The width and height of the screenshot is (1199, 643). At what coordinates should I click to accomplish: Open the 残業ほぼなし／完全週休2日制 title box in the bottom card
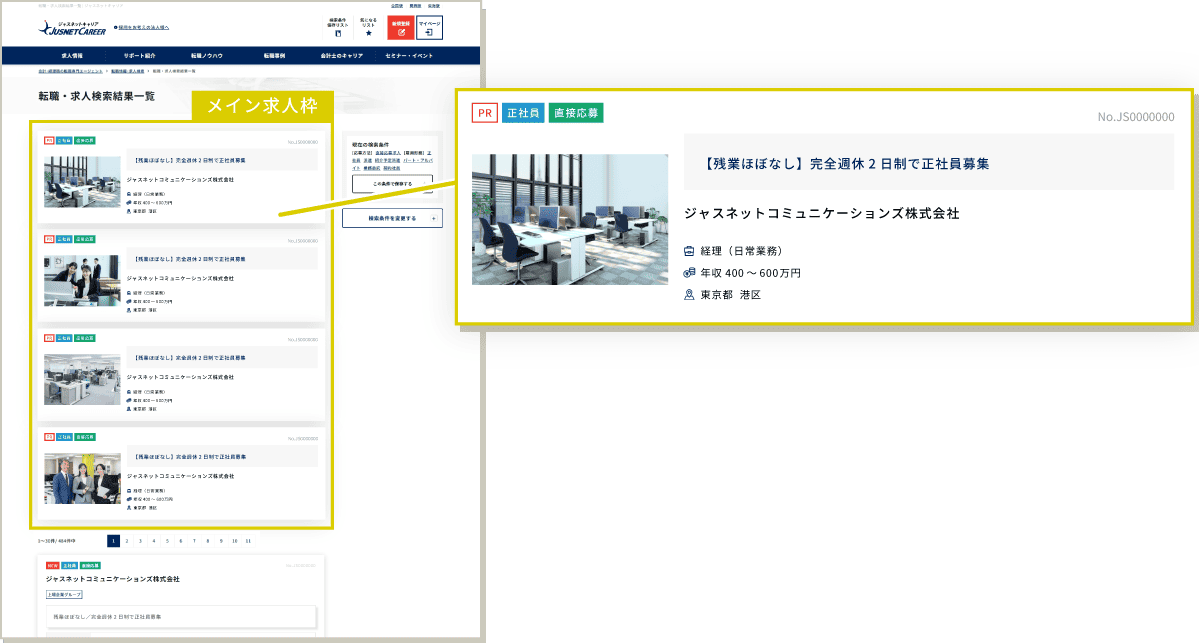click(180, 616)
